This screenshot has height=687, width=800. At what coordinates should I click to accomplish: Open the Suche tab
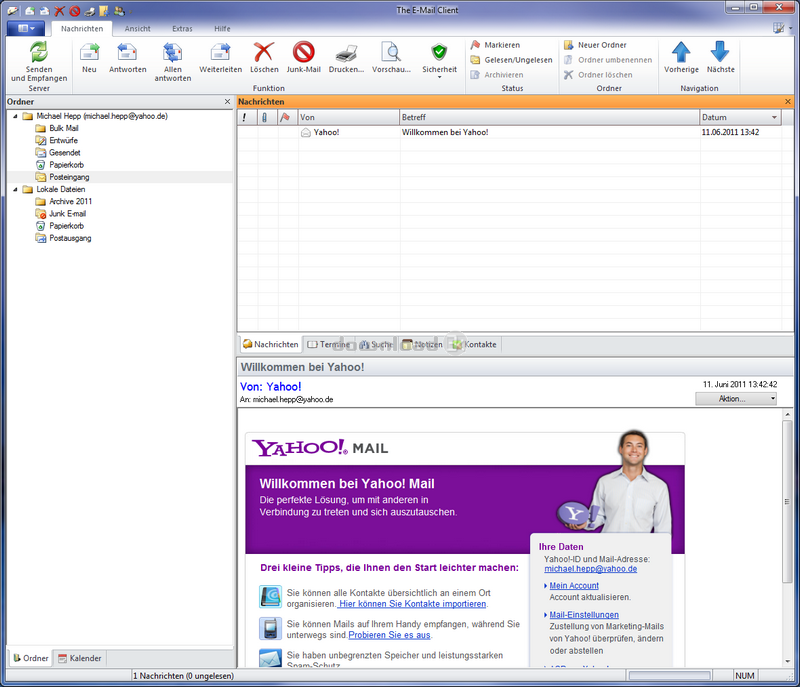pos(377,344)
